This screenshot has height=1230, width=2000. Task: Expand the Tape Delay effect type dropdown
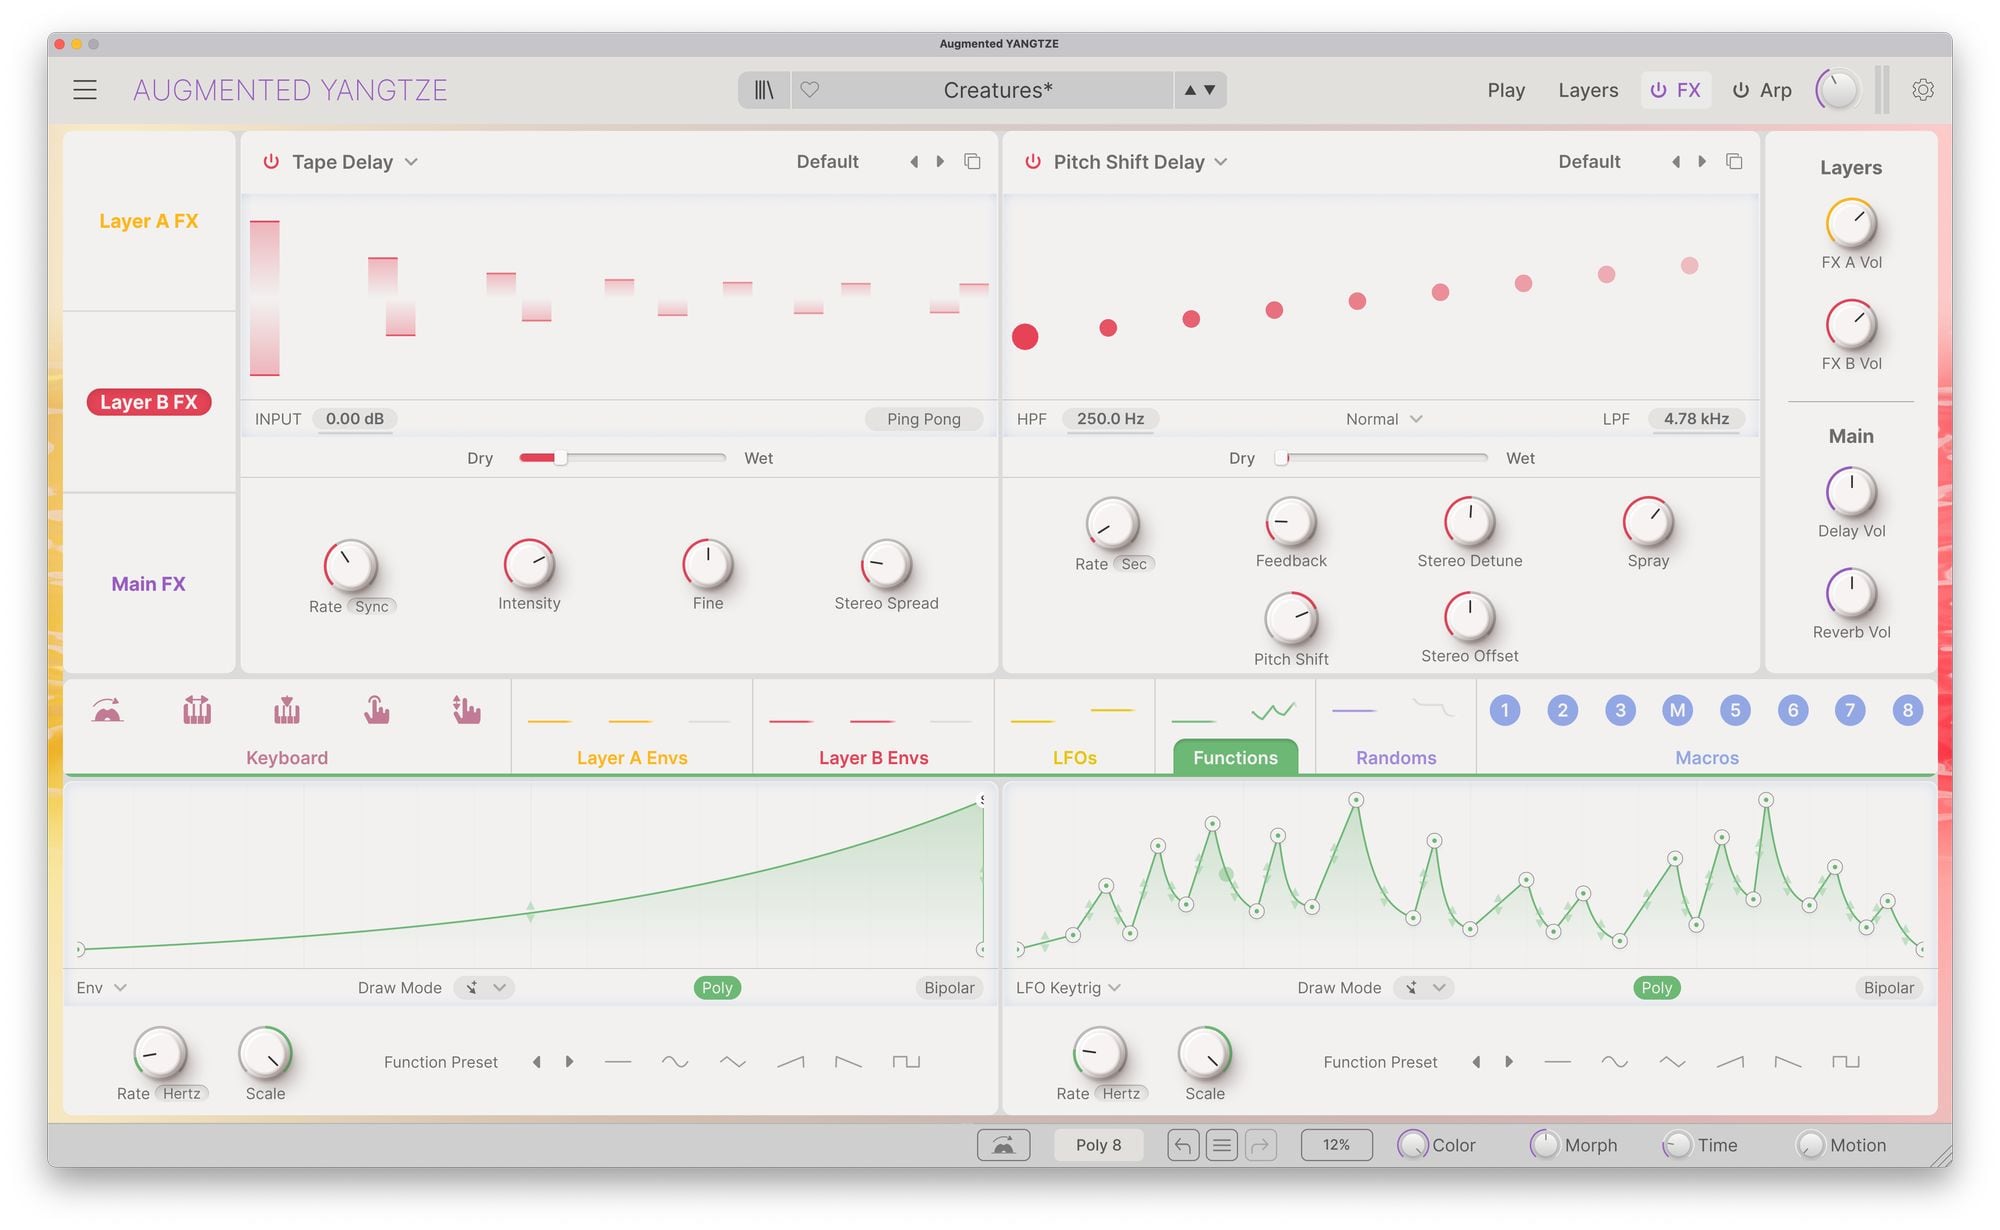click(411, 162)
